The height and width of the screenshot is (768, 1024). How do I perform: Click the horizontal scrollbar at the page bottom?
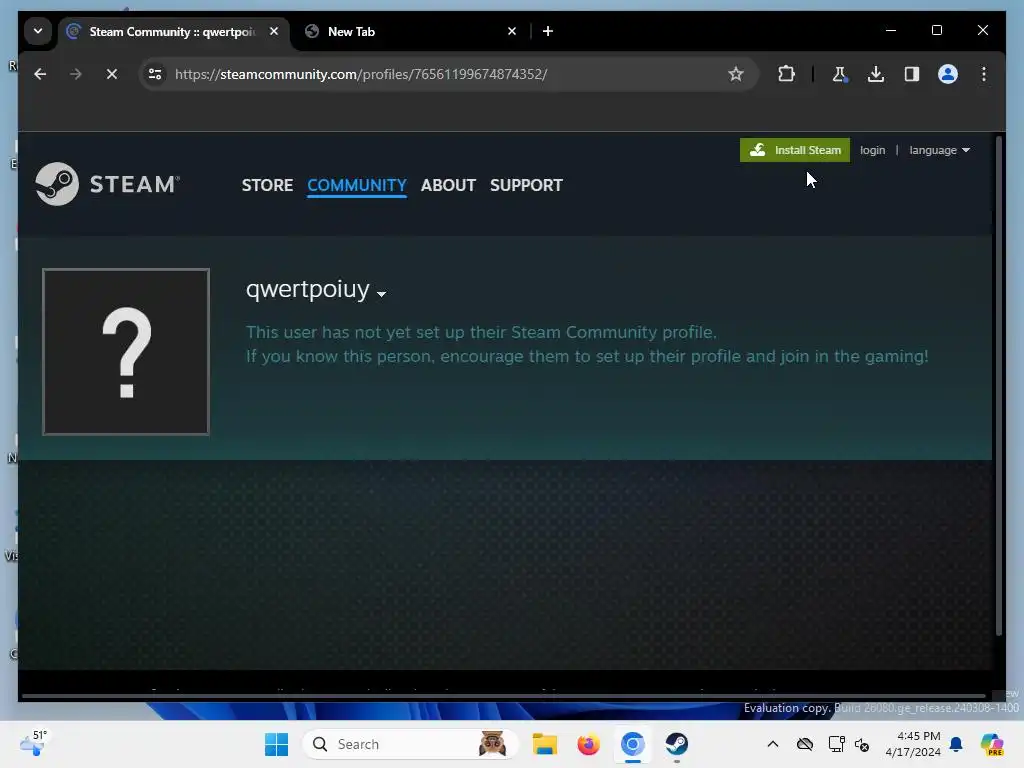(503, 696)
